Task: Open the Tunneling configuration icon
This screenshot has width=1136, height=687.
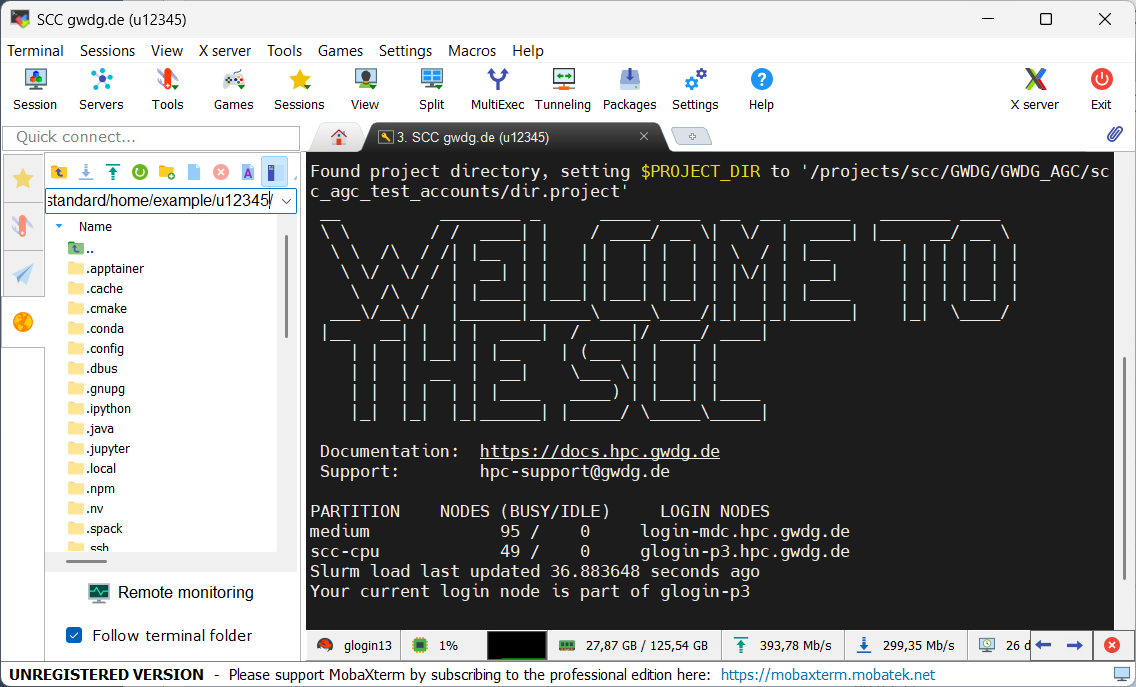Action: pyautogui.click(x=563, y=88)
